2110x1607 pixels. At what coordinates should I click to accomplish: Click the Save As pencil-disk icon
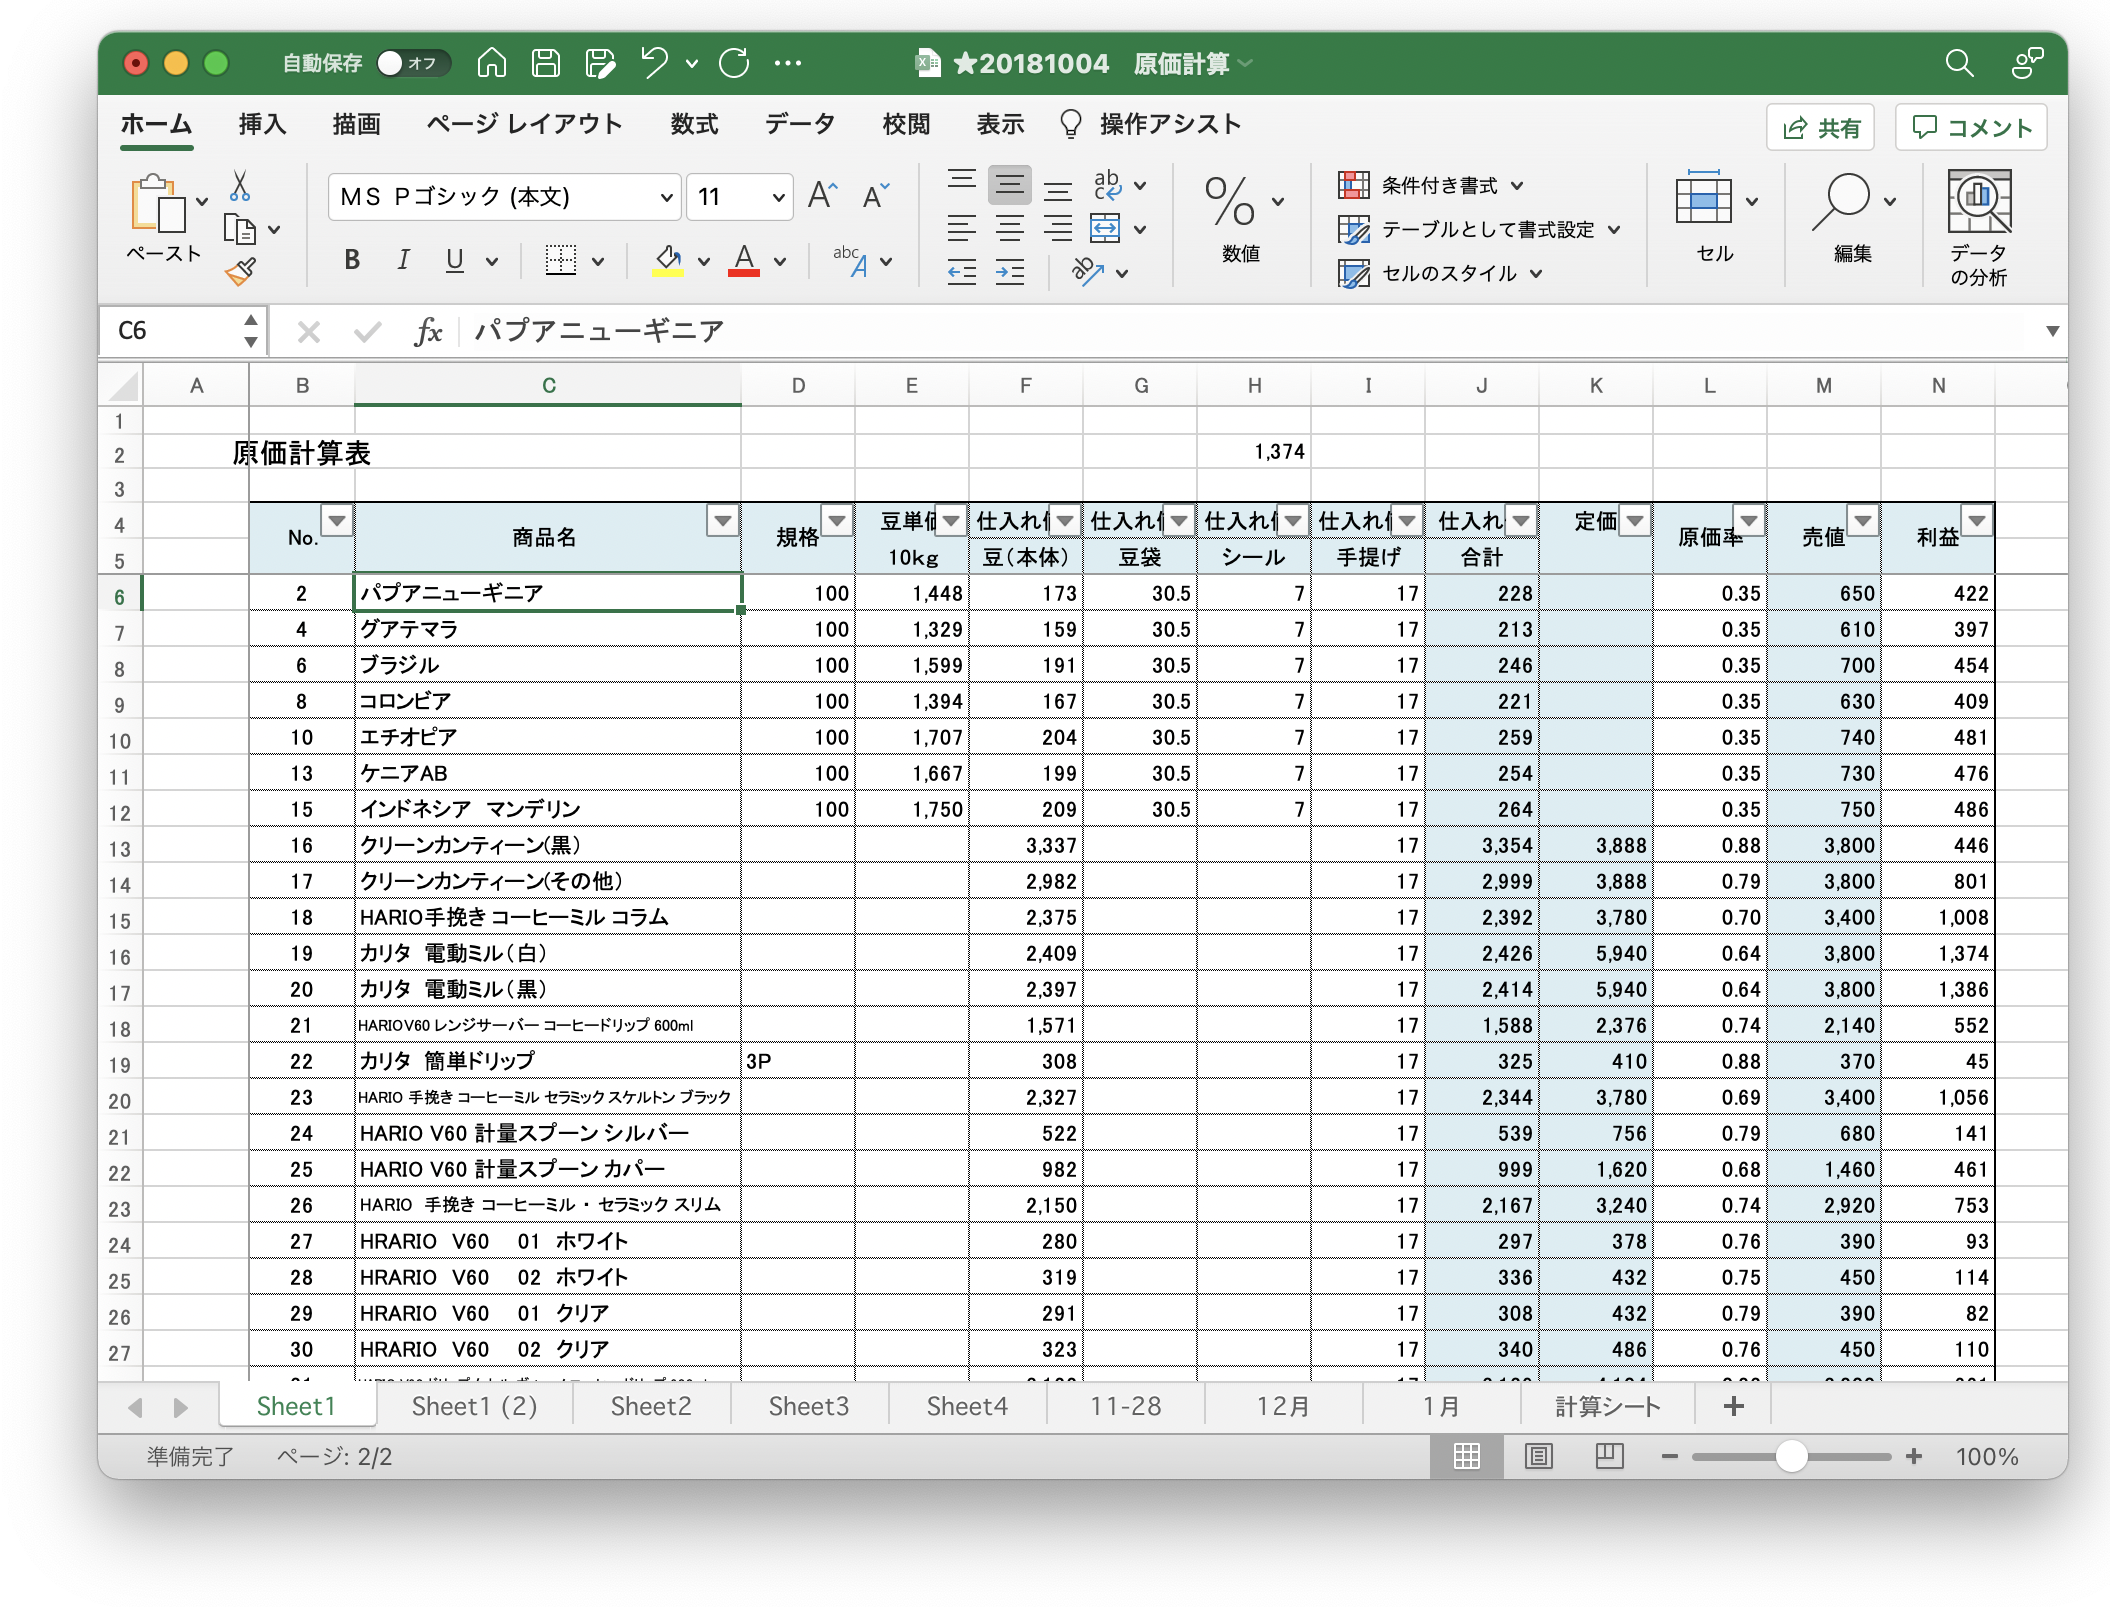600,63
